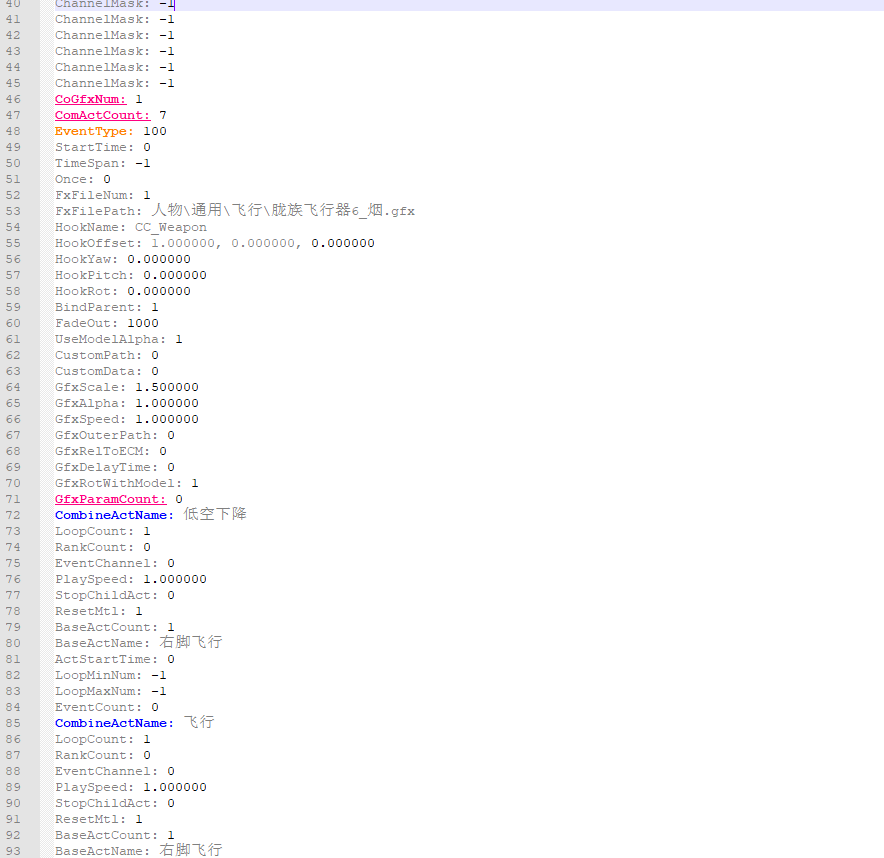
Task: Click the Once: 0 line
Action: point(83,179)
